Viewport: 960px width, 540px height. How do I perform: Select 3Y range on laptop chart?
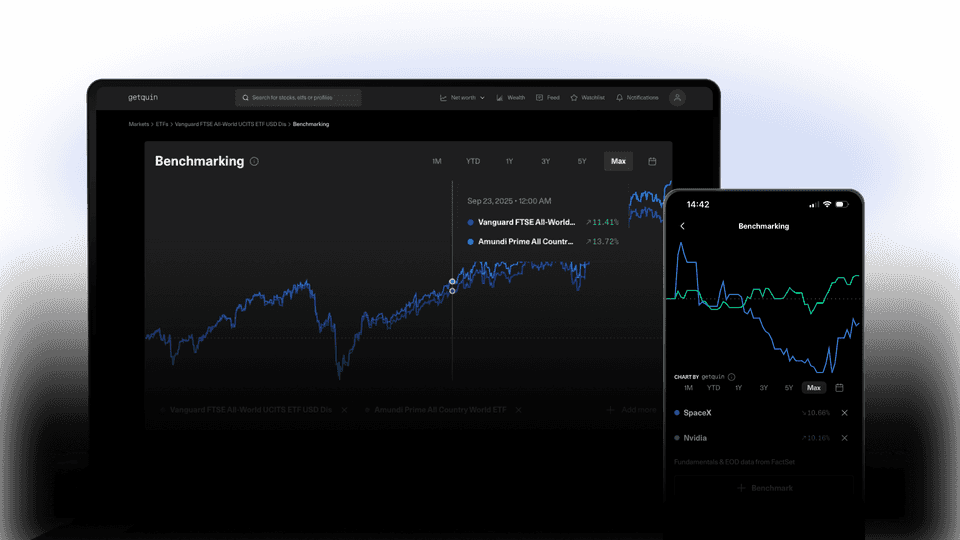546,162
